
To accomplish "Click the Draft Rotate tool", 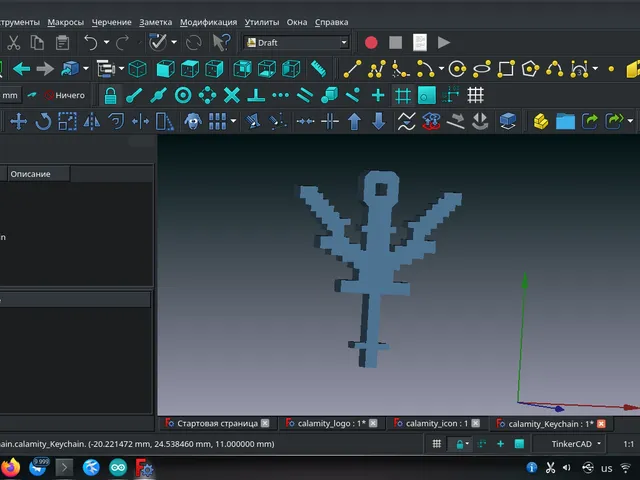I will (x=43, y=122).
